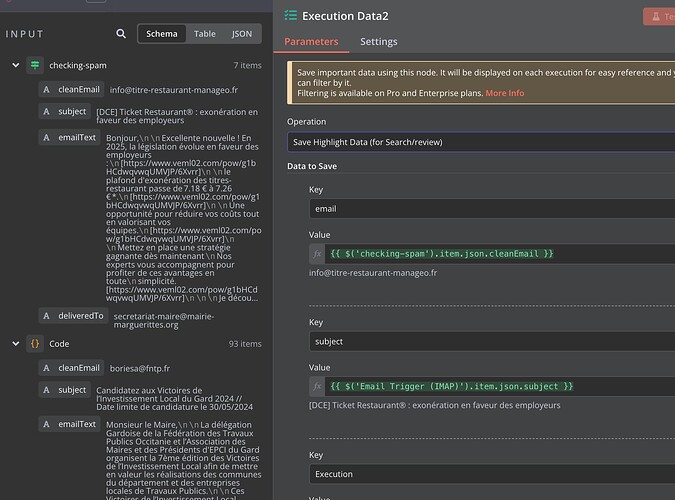Click the INPUT panel heading
The image size is (675, 500).
pos(25,34)
